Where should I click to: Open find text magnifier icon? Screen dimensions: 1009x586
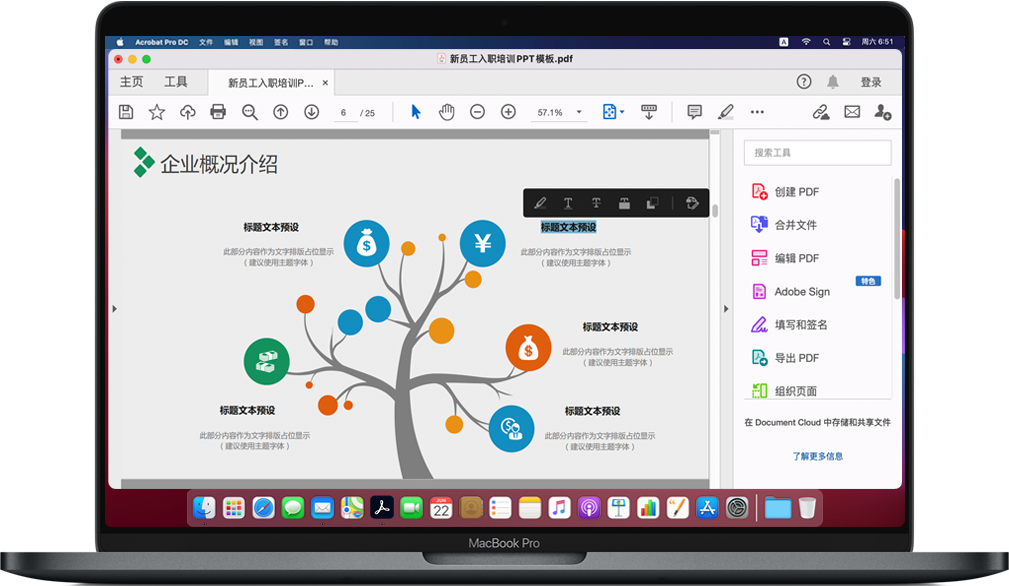click(250, 113)
